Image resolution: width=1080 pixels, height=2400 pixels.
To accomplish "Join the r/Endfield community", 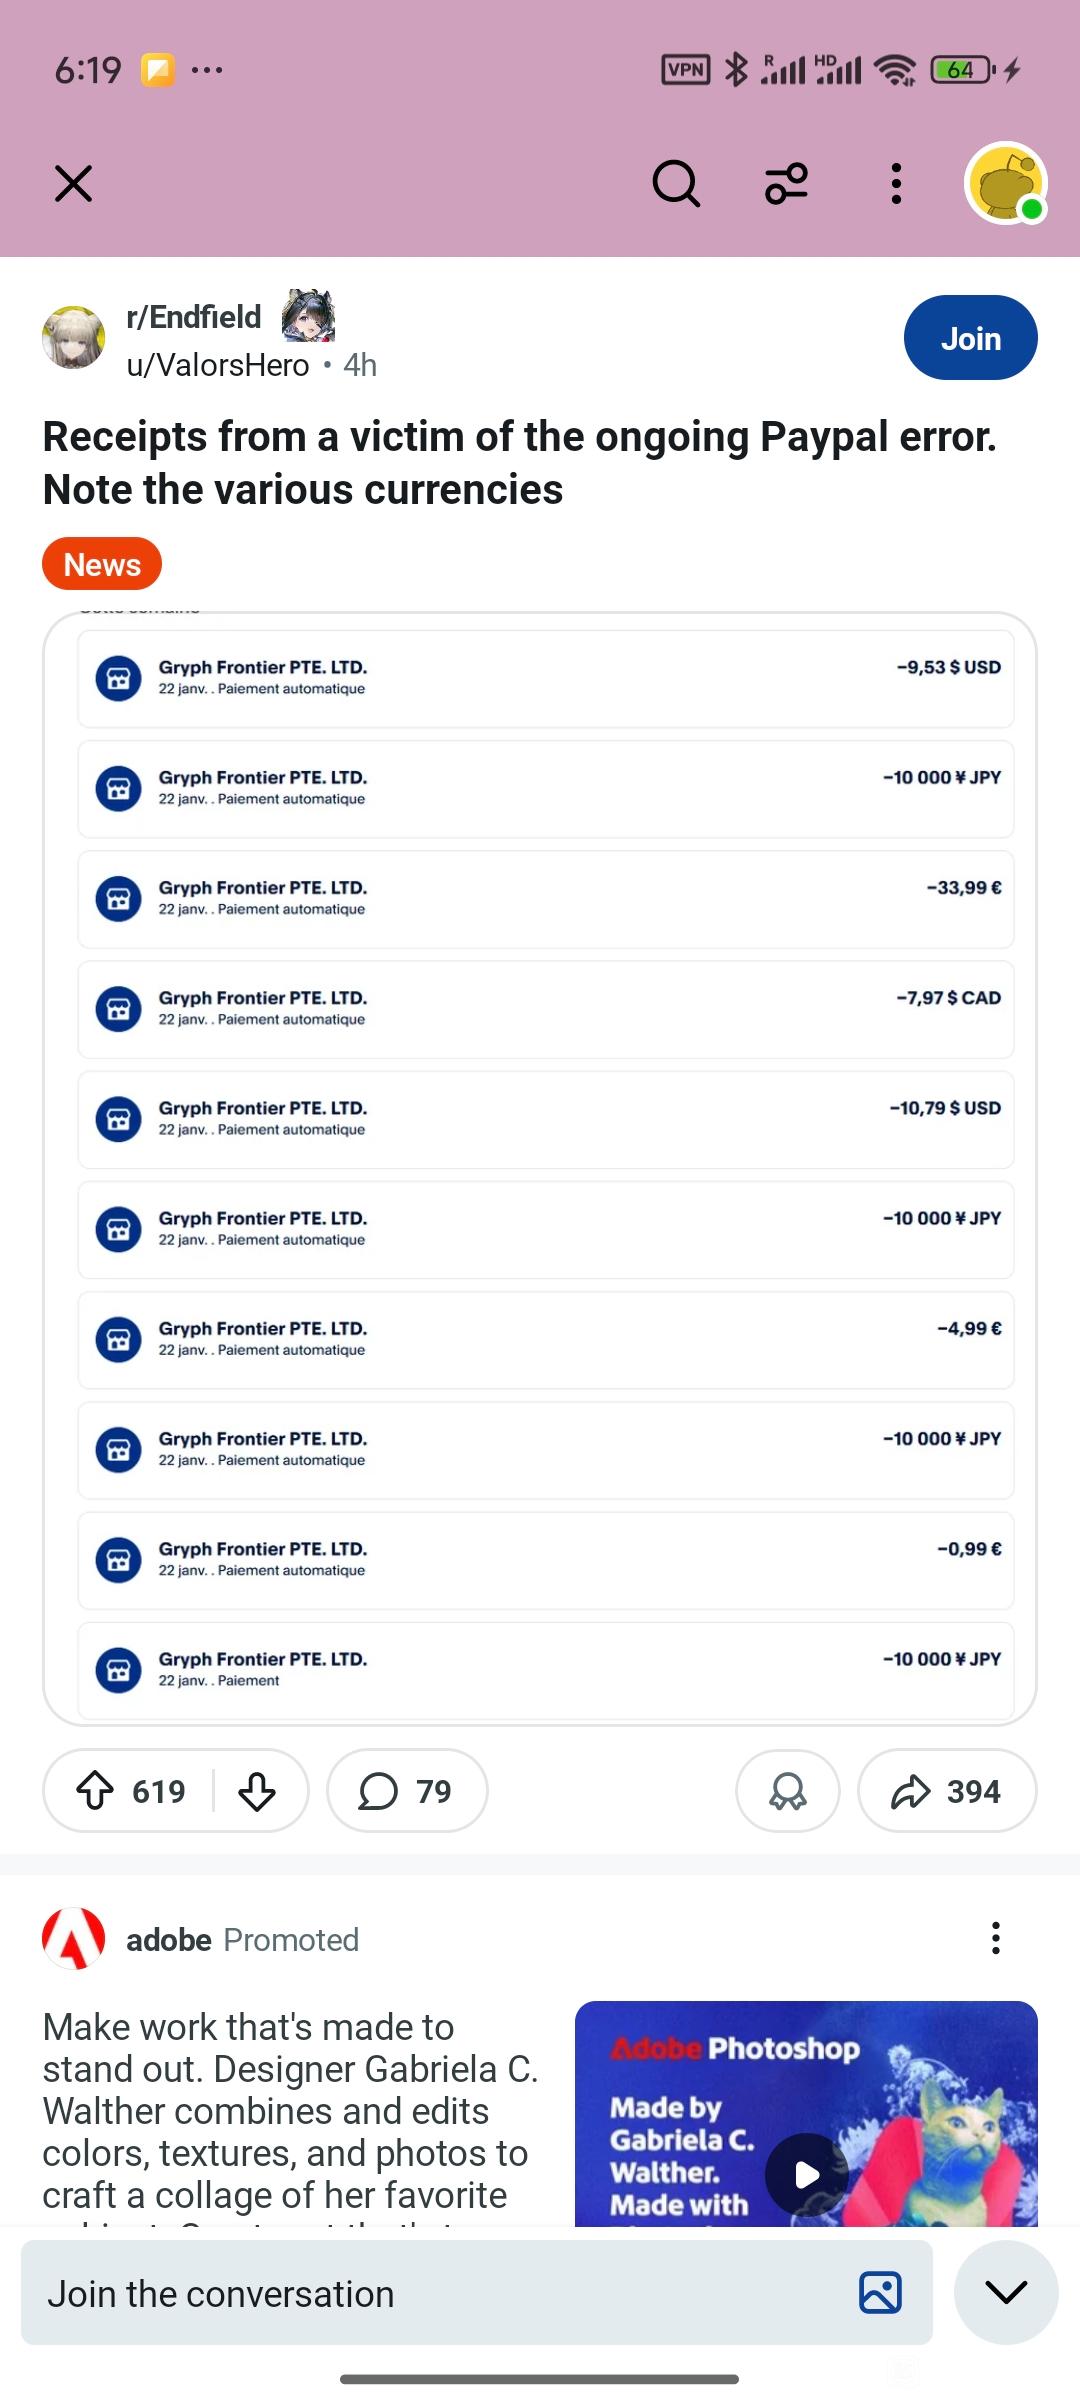I will [970, 338].
